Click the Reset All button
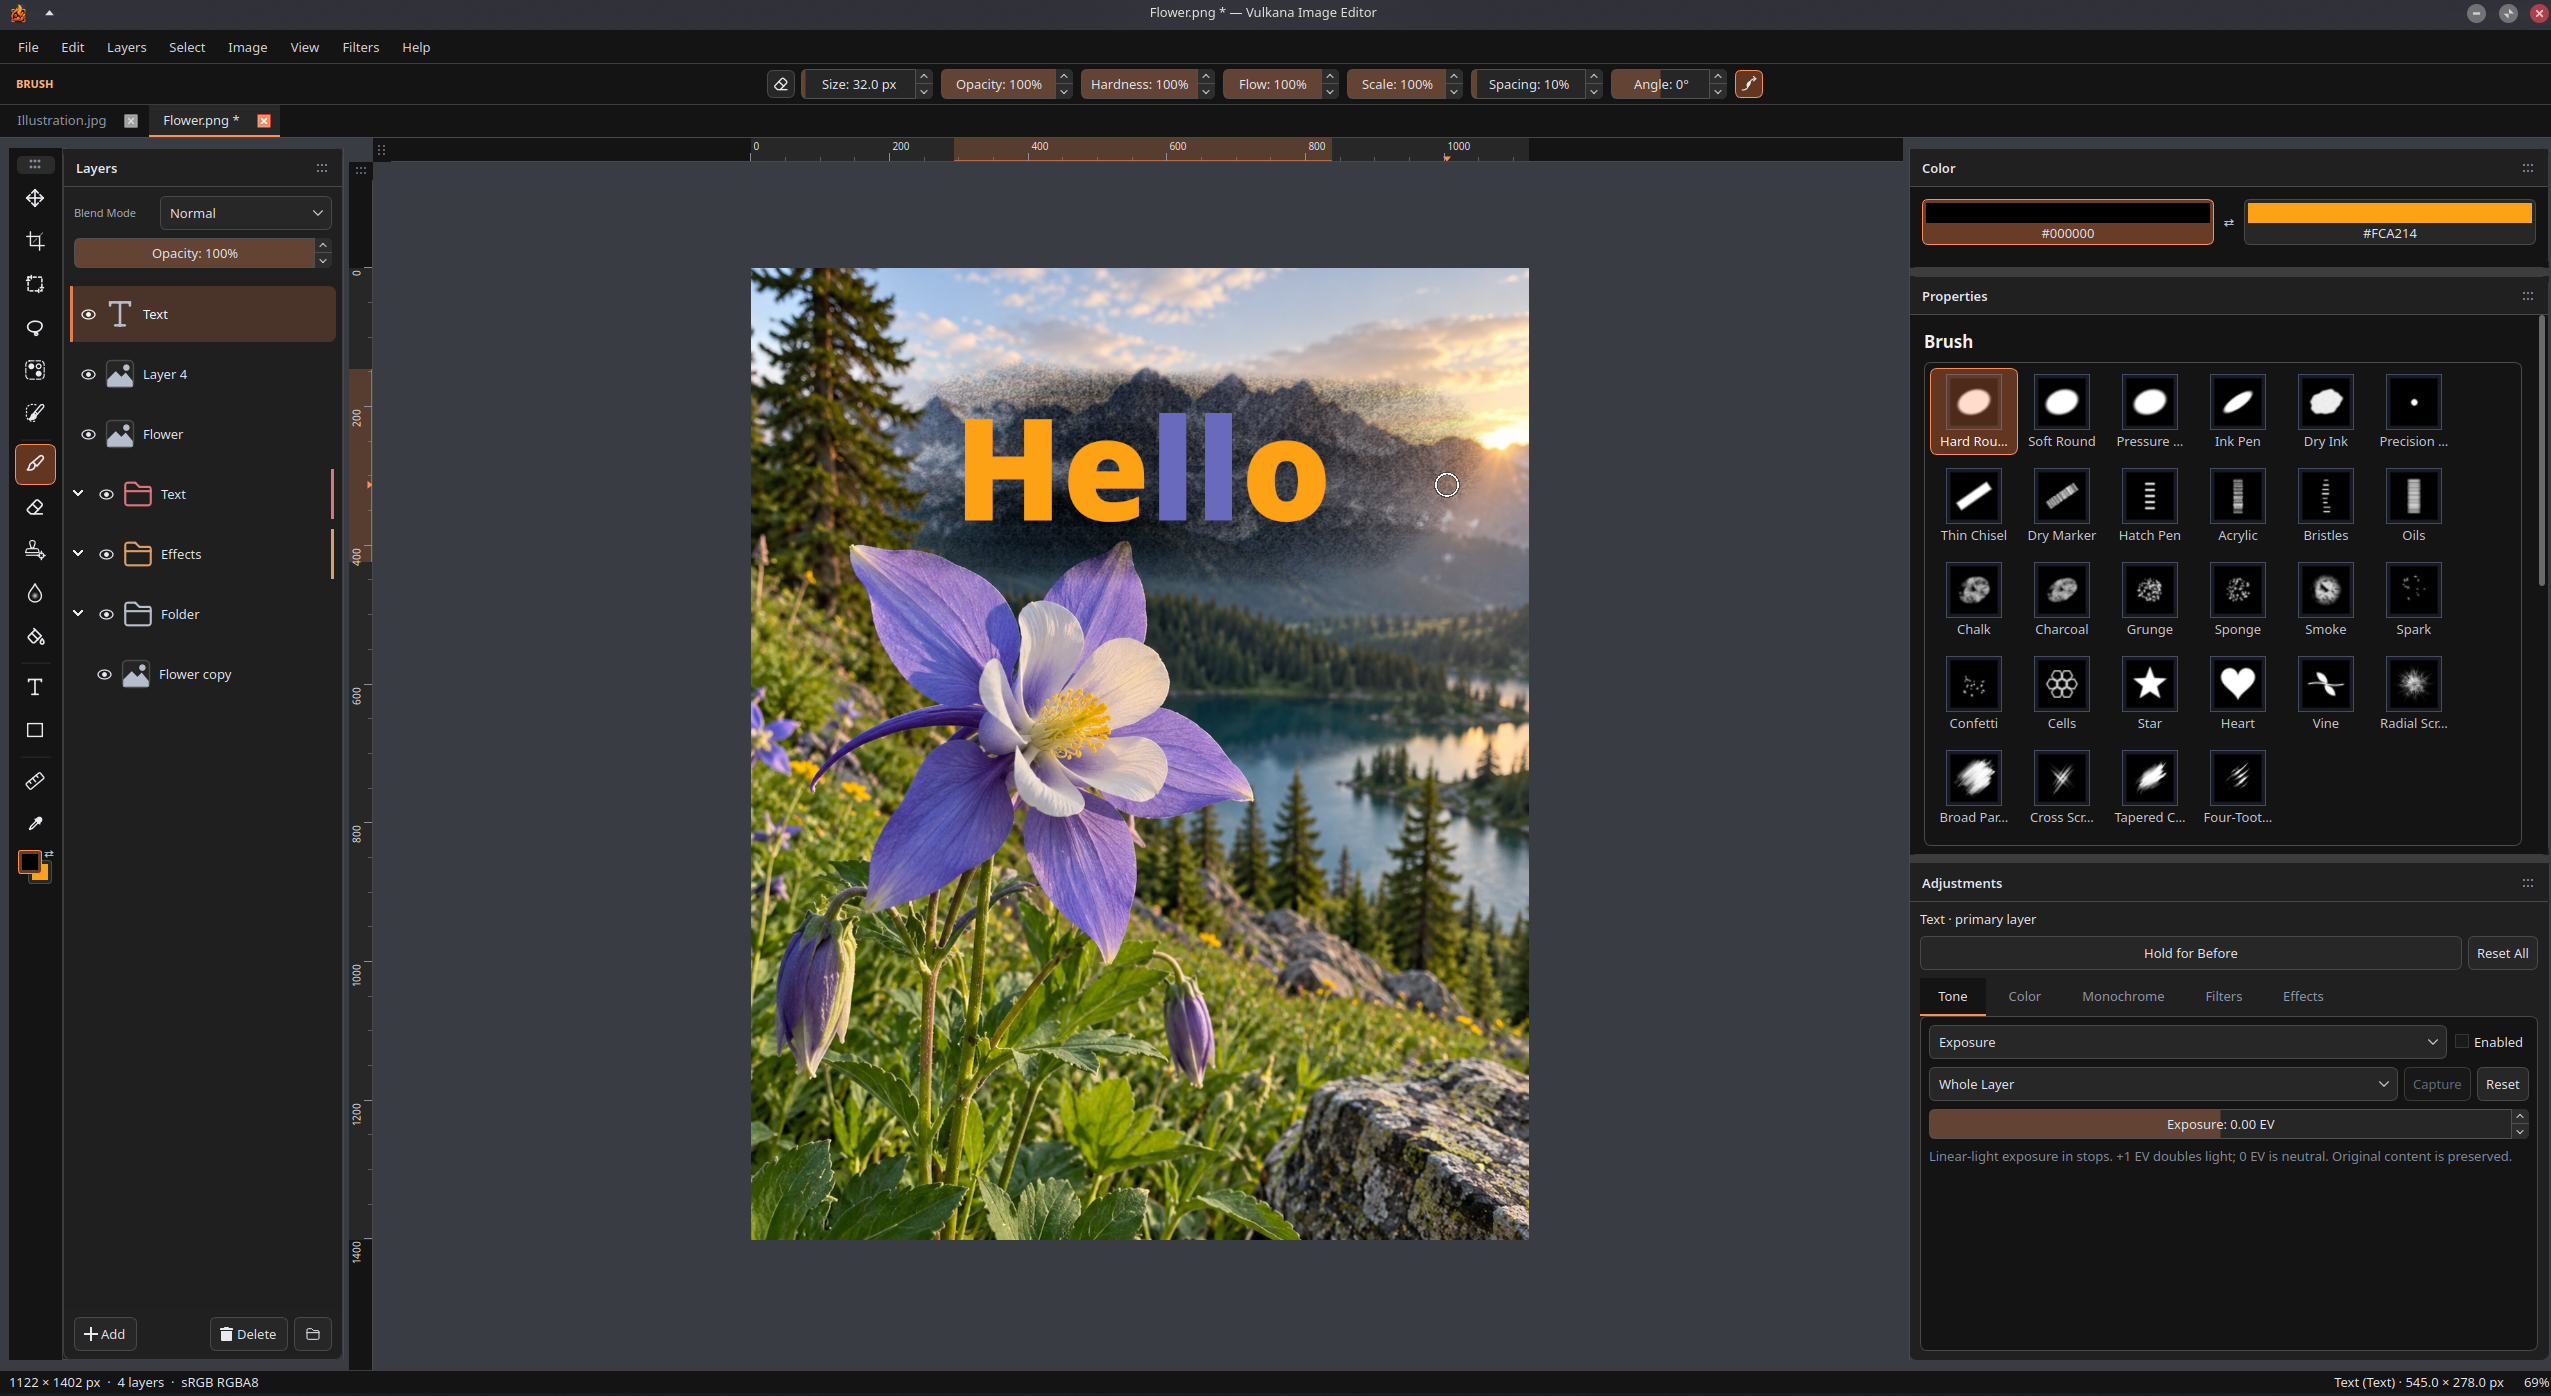 (x=2502, y=953)
